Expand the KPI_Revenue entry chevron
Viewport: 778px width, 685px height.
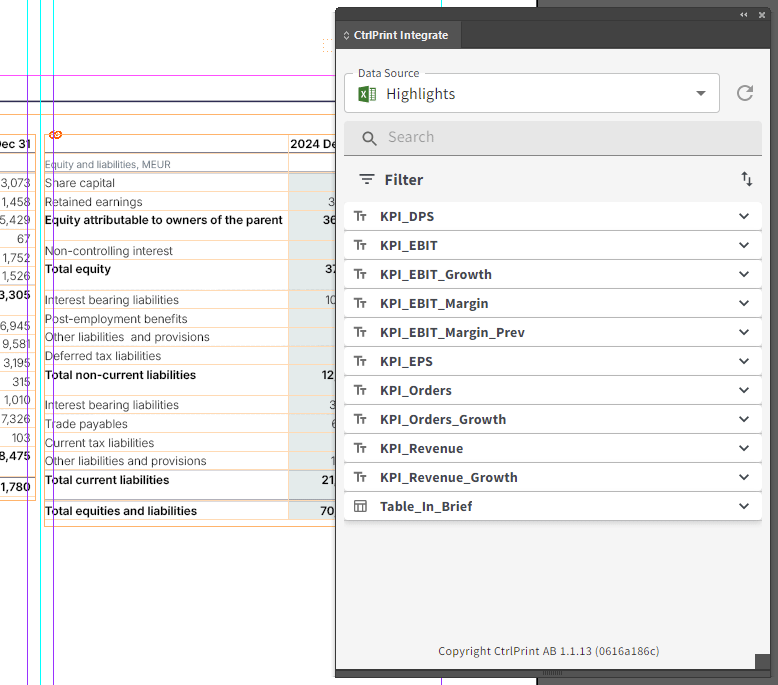(x=743, y=448)
